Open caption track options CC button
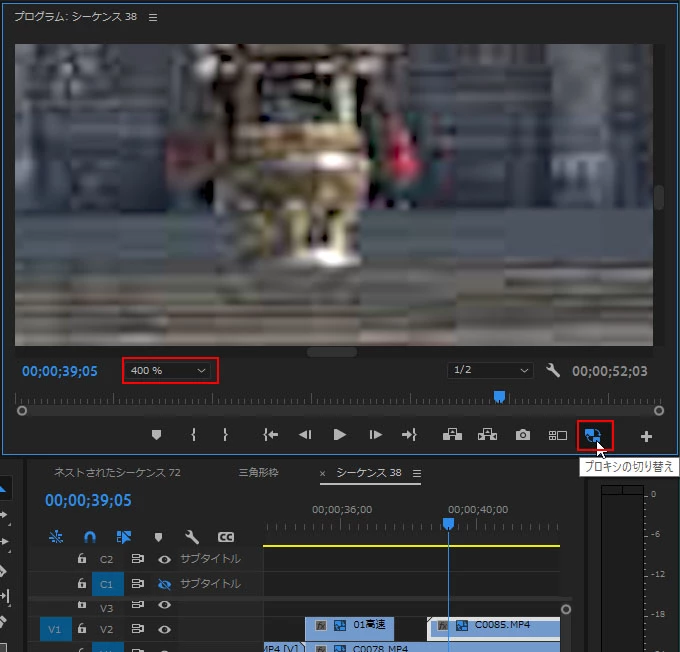The image size is (680, 652). click(x=226, y=537)
